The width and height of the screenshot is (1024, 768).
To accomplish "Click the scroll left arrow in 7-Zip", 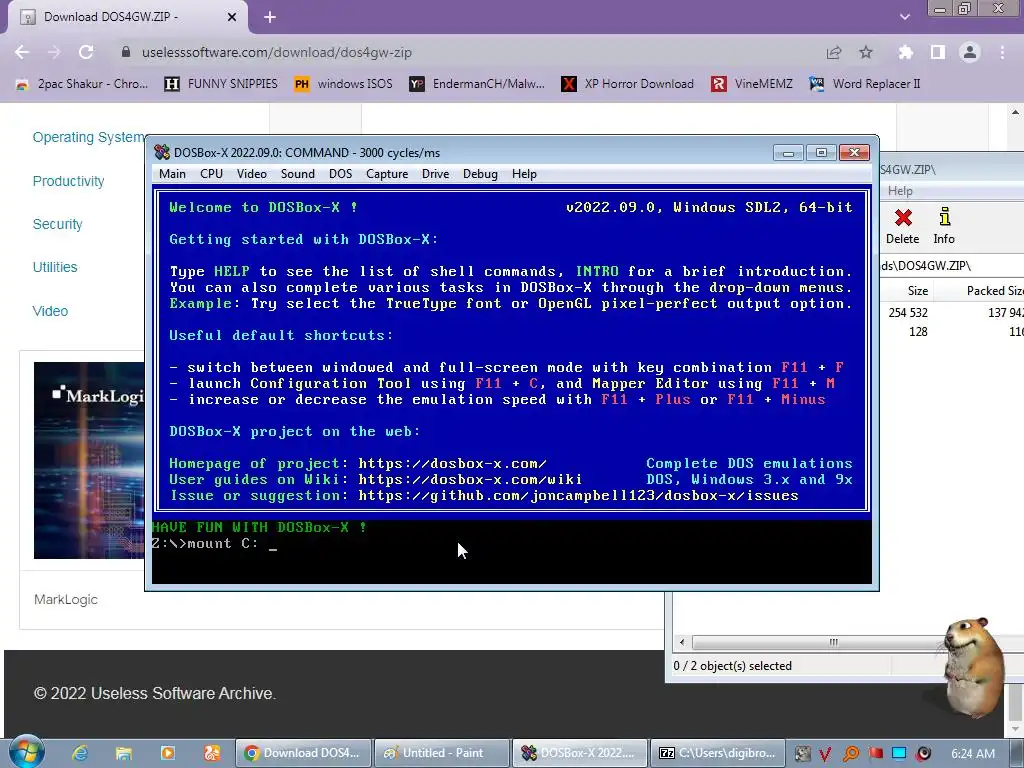I will [682, 642].
